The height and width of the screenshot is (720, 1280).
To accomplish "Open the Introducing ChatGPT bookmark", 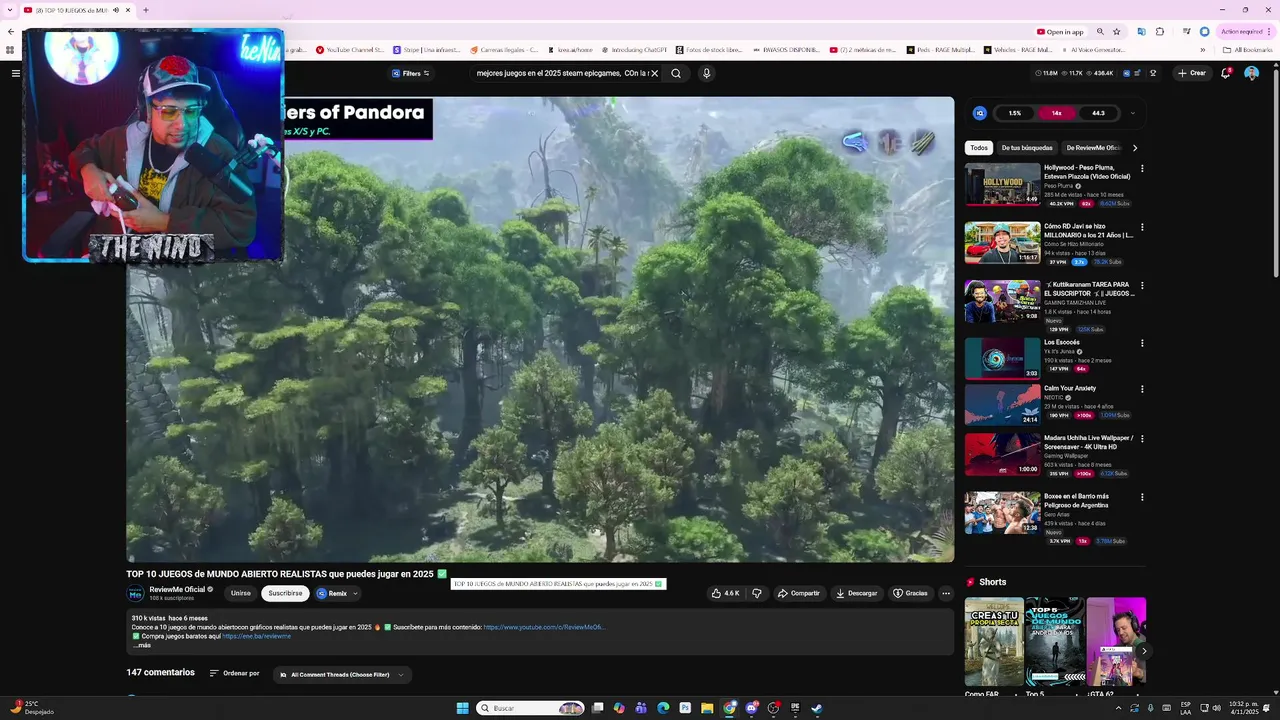I will tap(634, 49).
